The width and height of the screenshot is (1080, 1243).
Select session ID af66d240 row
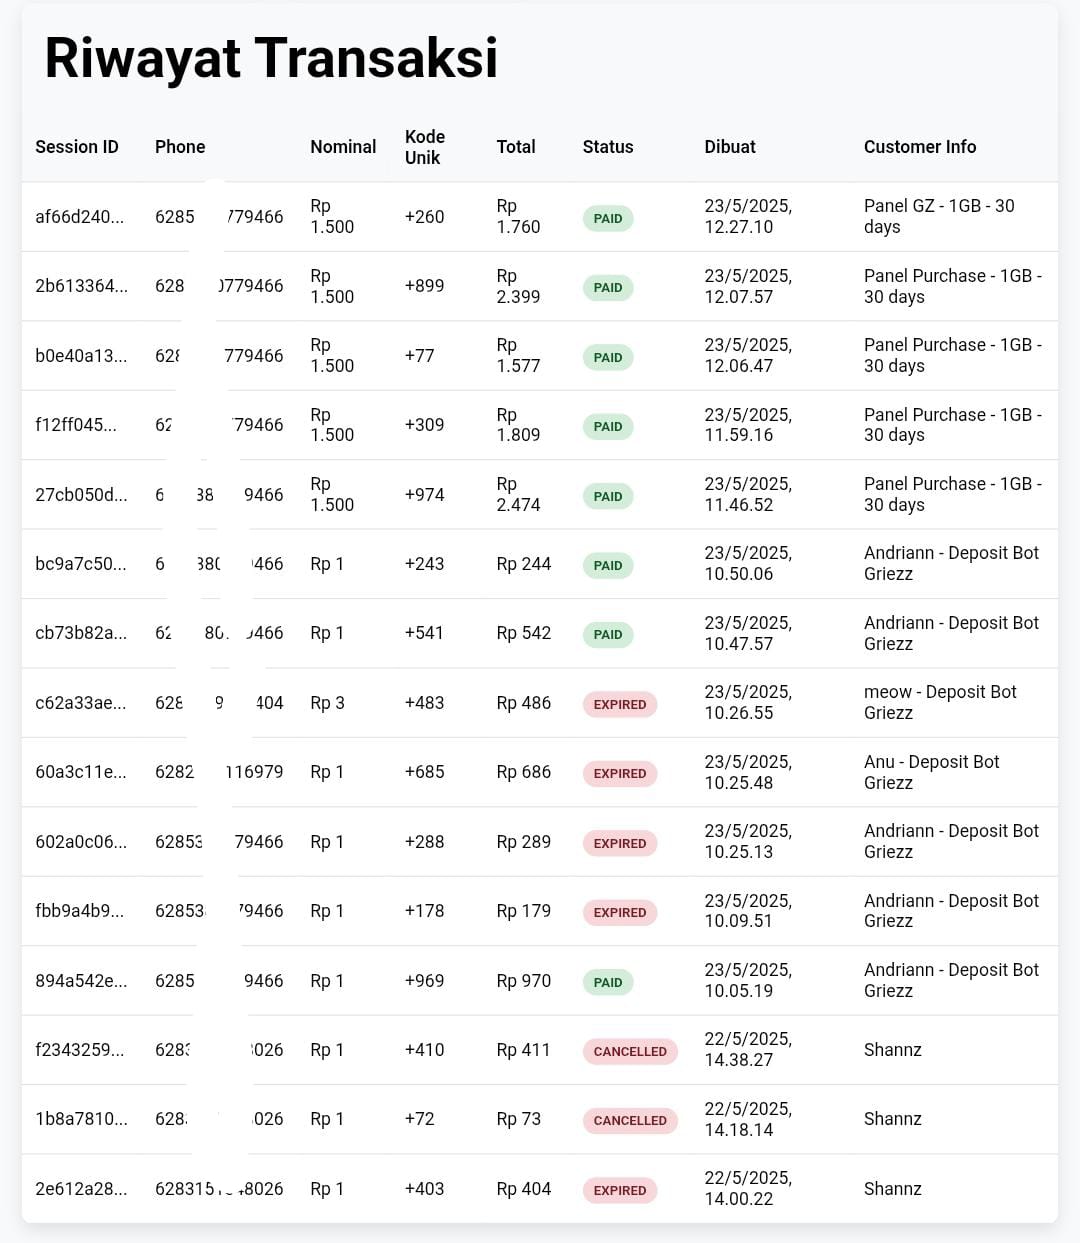(x=80, y=217)
